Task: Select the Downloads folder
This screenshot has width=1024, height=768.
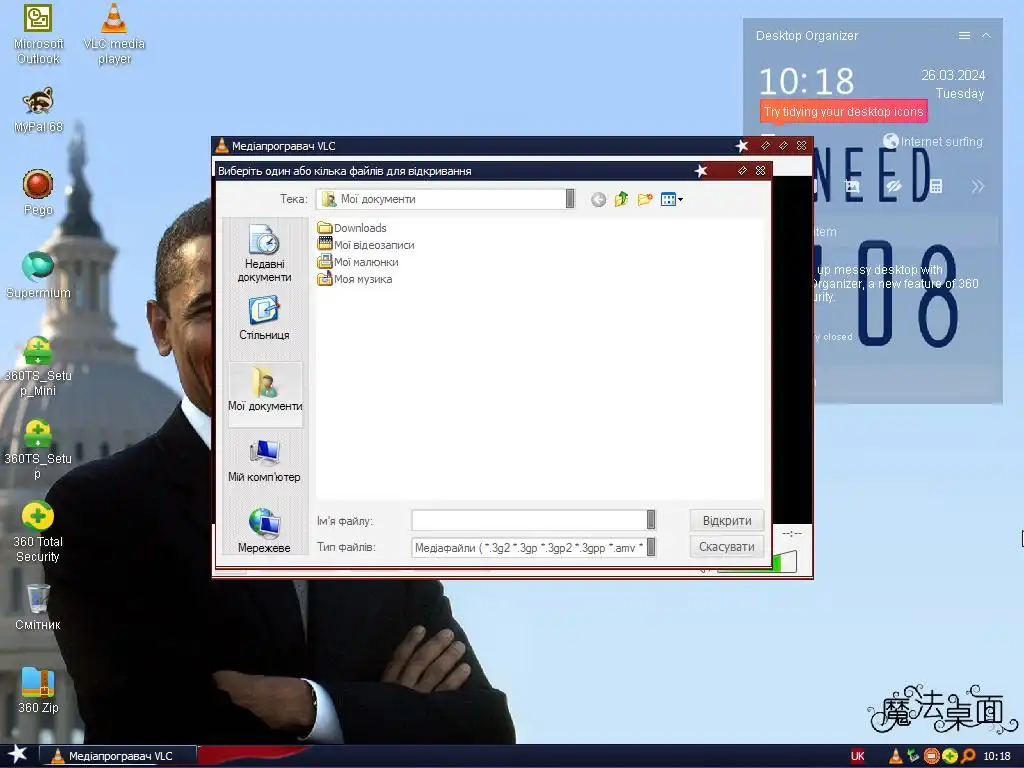Action: (x=352, y=228)
